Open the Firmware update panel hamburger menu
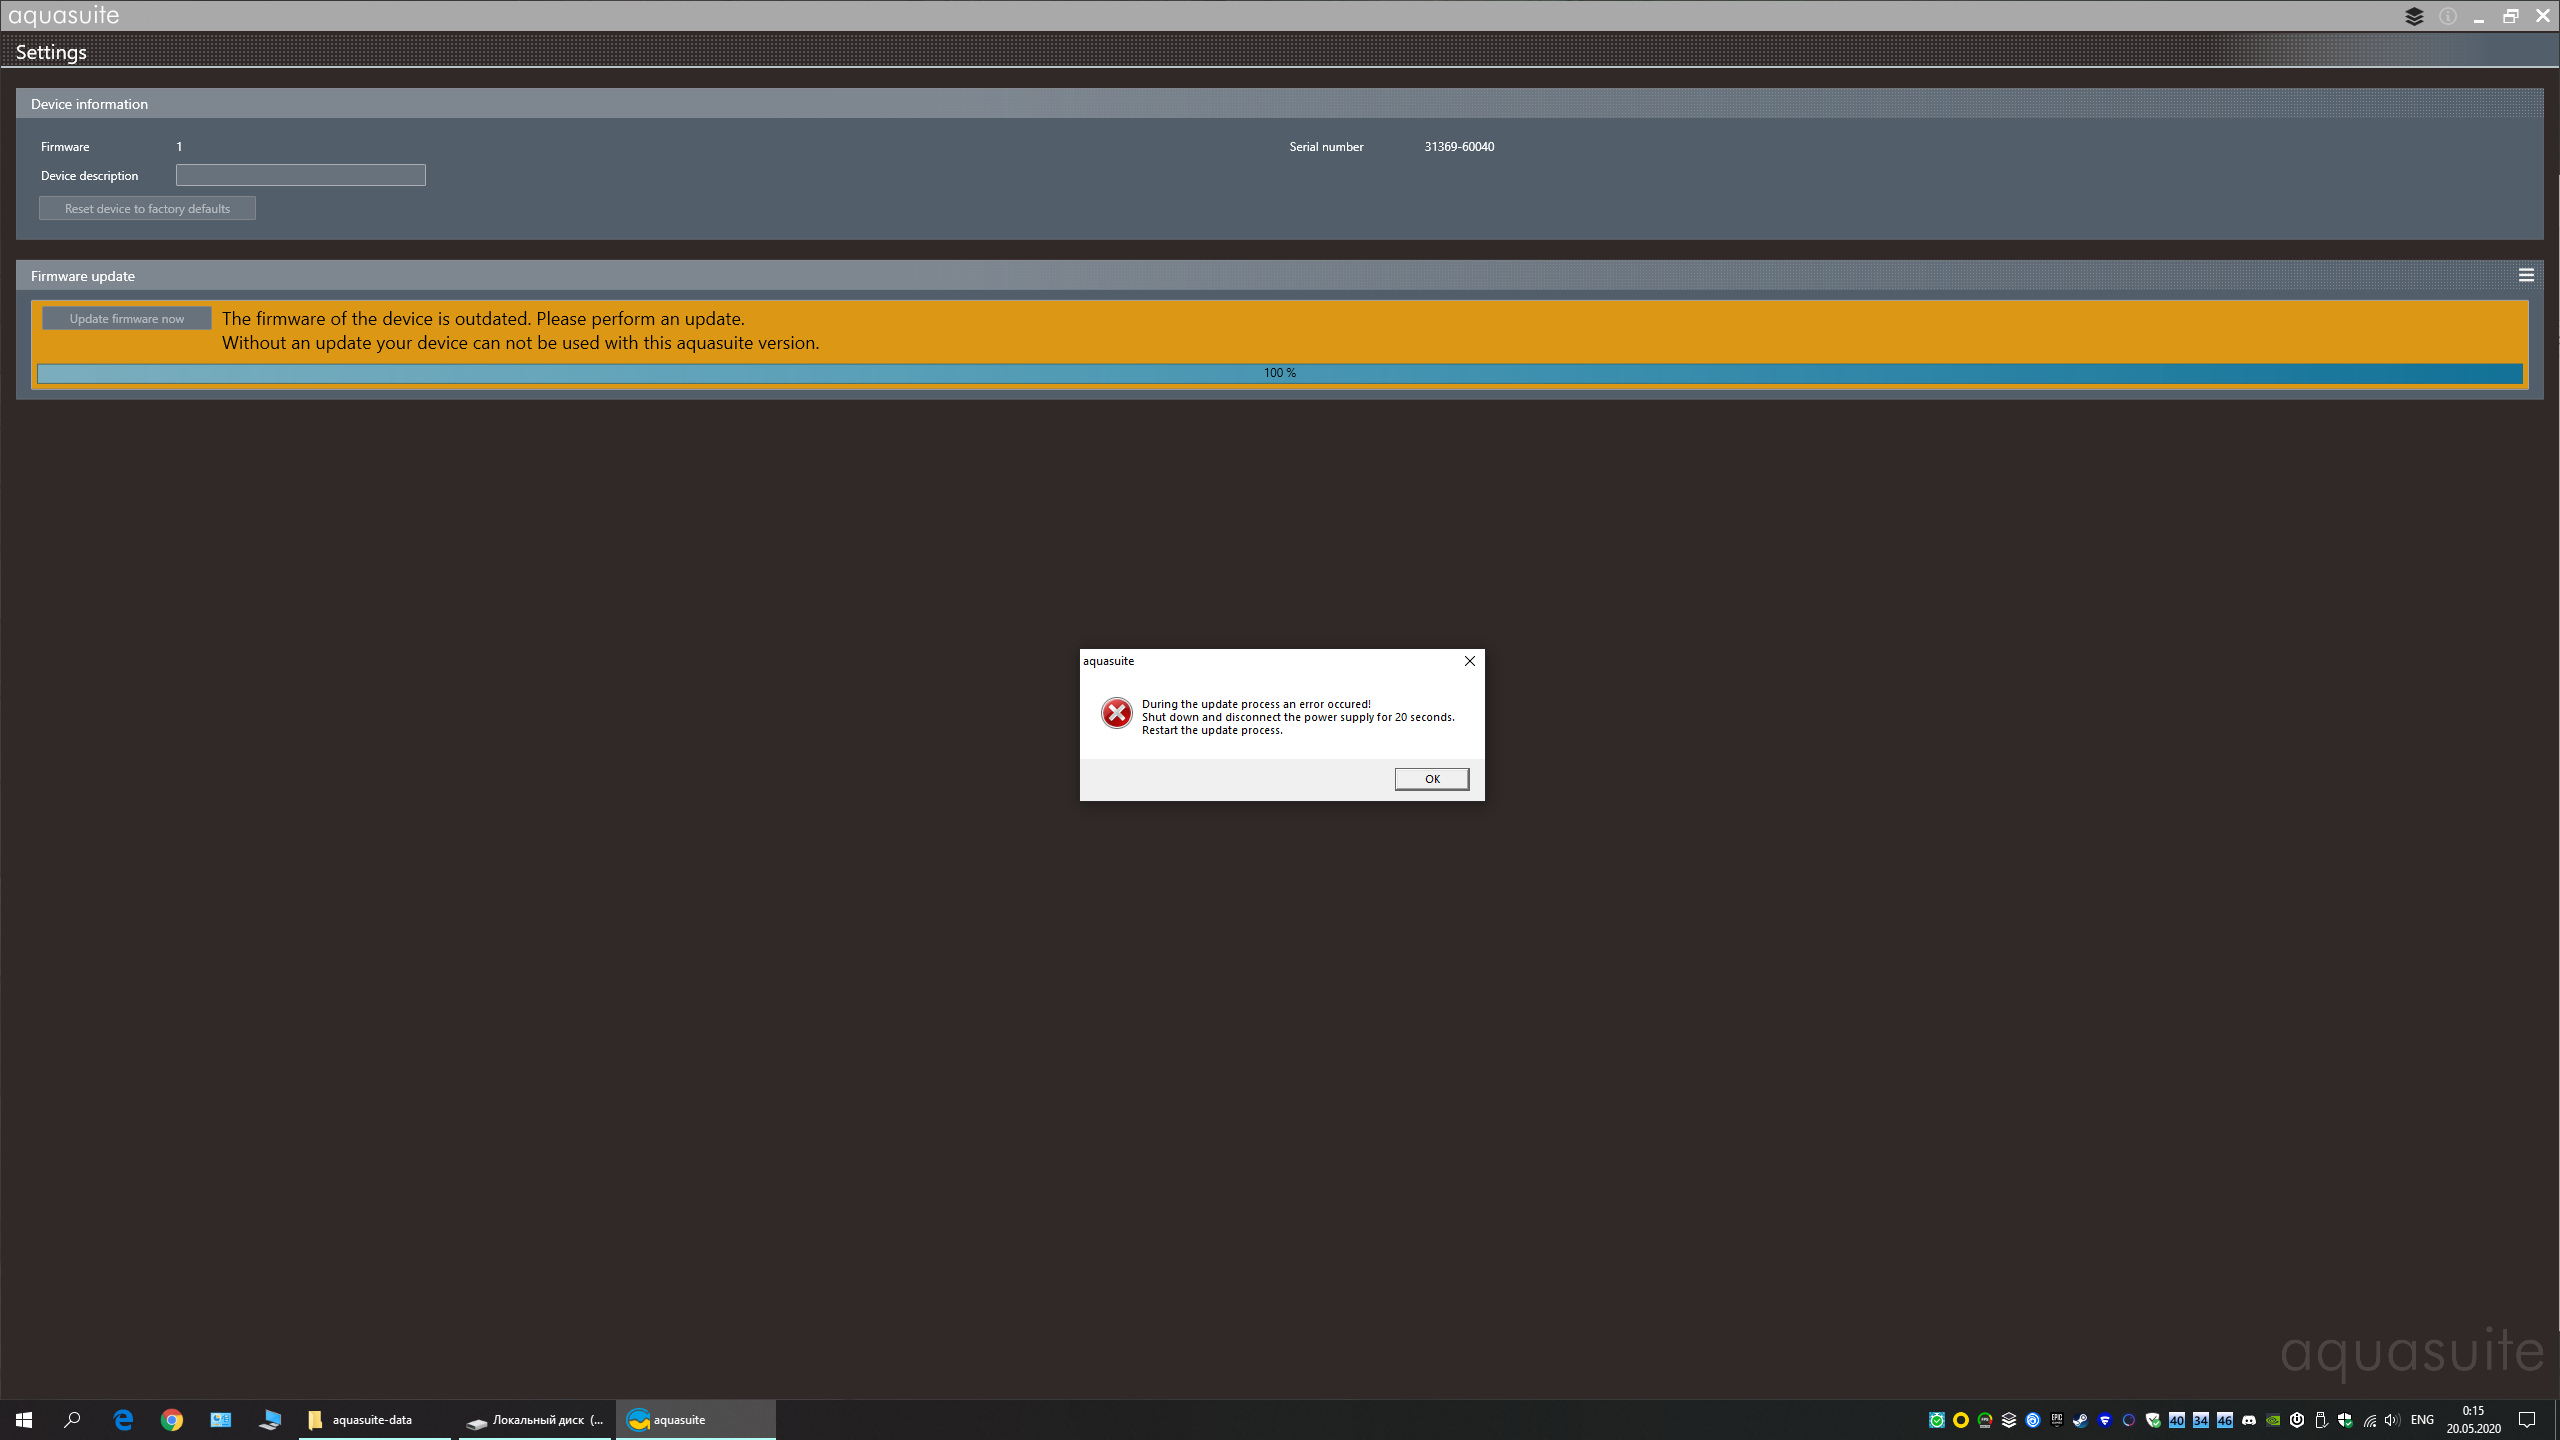This screenshot has width=2560, height=1440. pyautogui.click(x=2526, y=275)
